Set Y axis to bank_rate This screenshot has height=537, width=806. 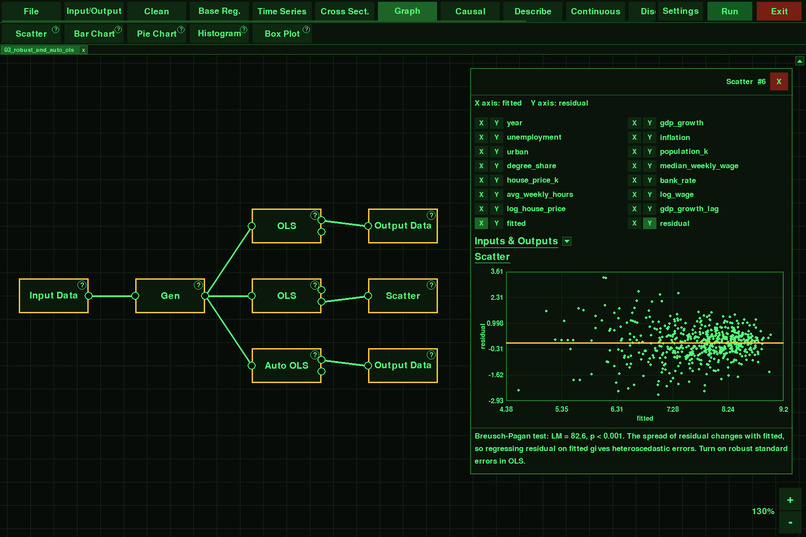[650, 180]
